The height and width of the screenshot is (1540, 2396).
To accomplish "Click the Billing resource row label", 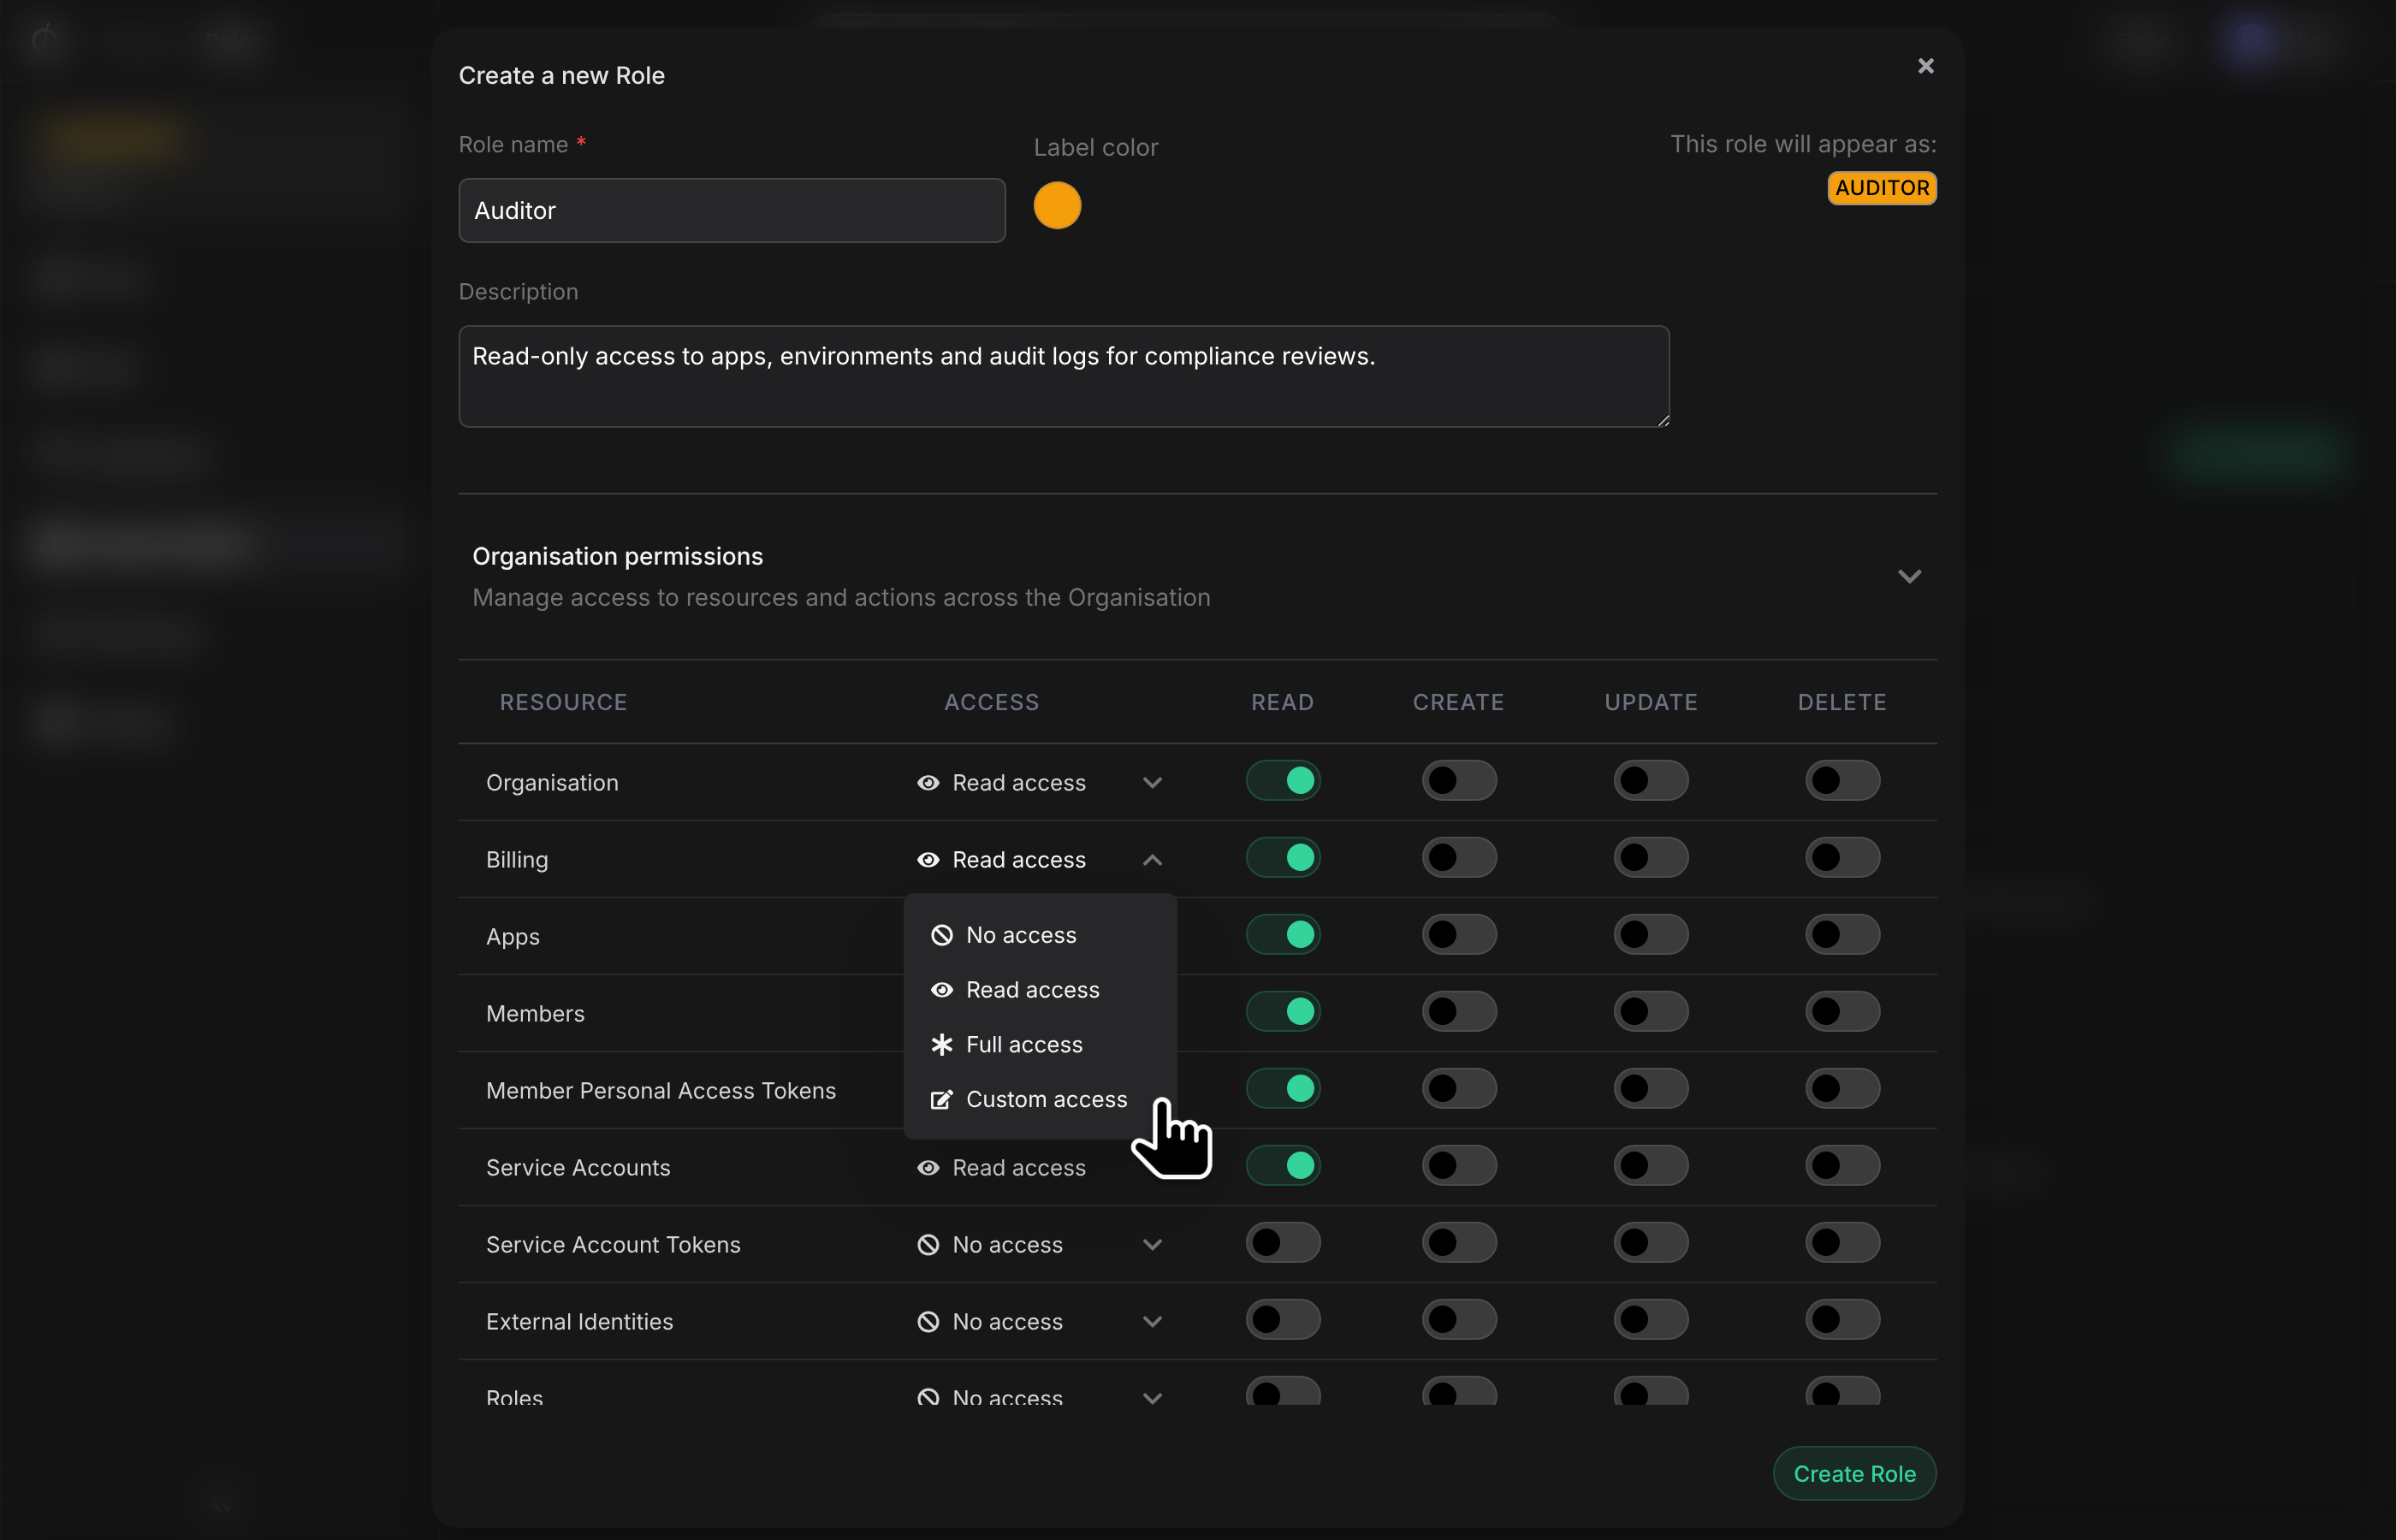I will pos(516,860).
